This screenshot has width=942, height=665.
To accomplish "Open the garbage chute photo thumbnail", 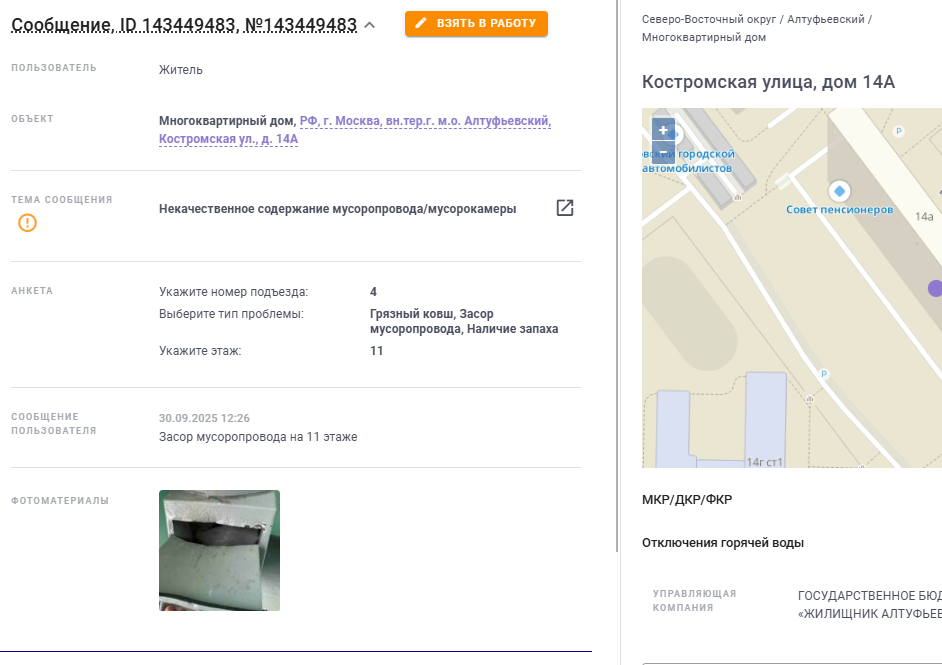I will pyautogui.click(x=219, y=550).
